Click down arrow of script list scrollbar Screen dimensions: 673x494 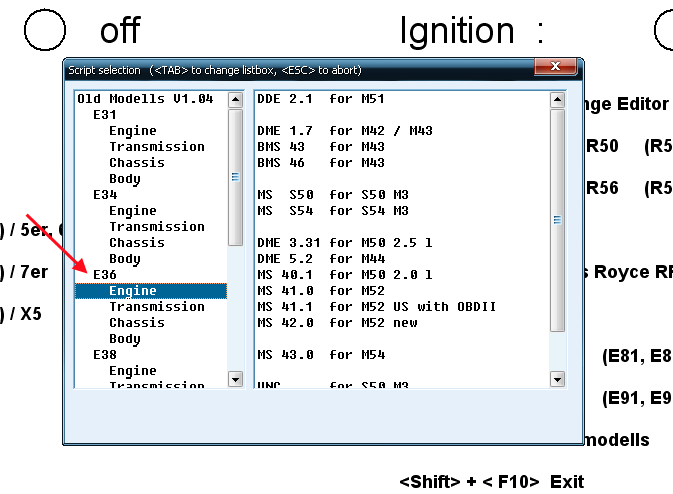[x=557, y=379]
